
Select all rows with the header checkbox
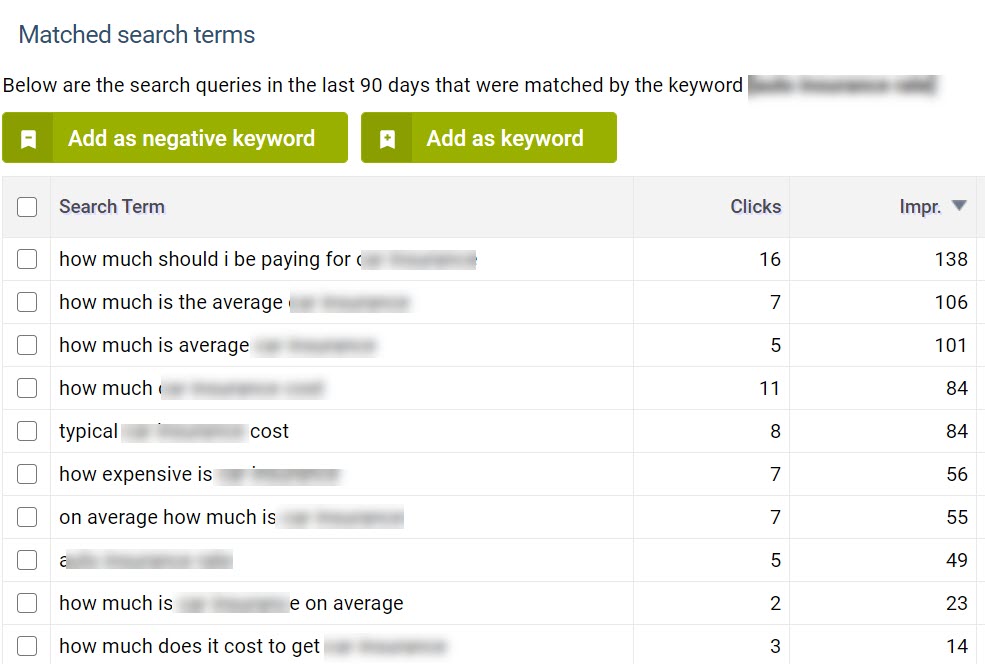pyautogui.click(x=27, y=206)
